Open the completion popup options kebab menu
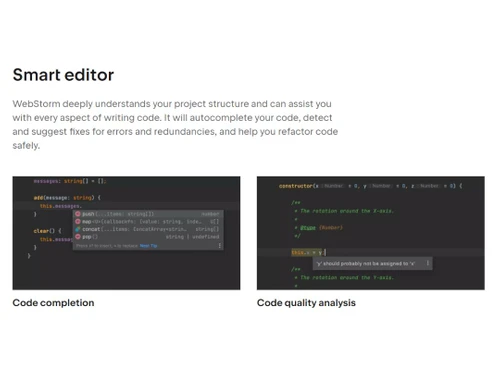This screenshot has width=500, height=375. (219, 246)
